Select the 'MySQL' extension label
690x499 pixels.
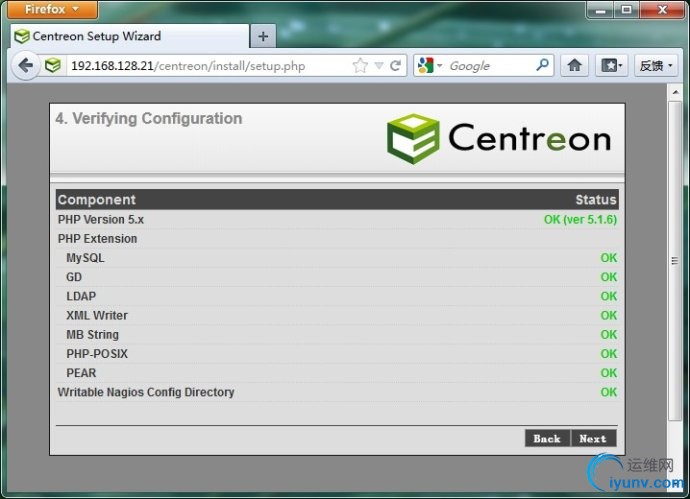click(x=85, y=258)
